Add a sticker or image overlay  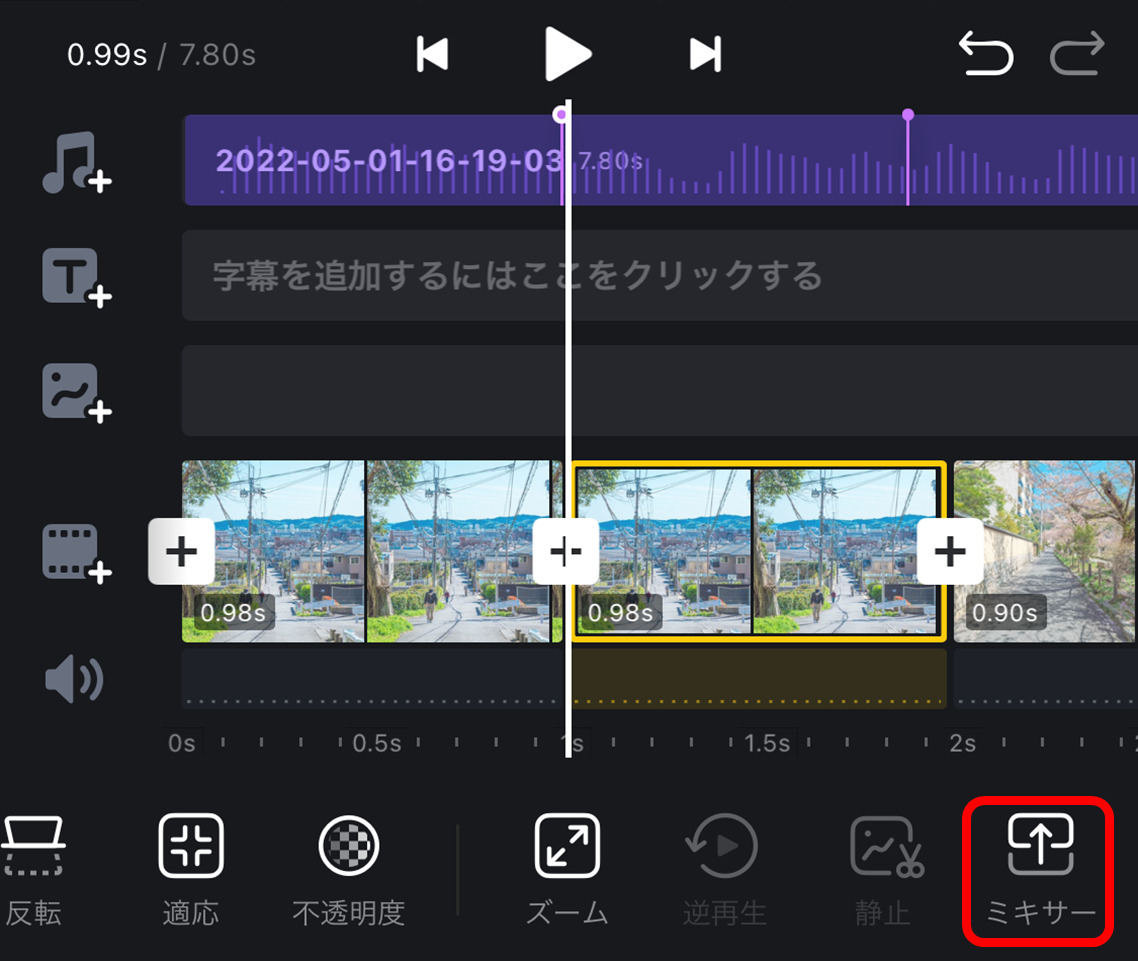(76, 393)
